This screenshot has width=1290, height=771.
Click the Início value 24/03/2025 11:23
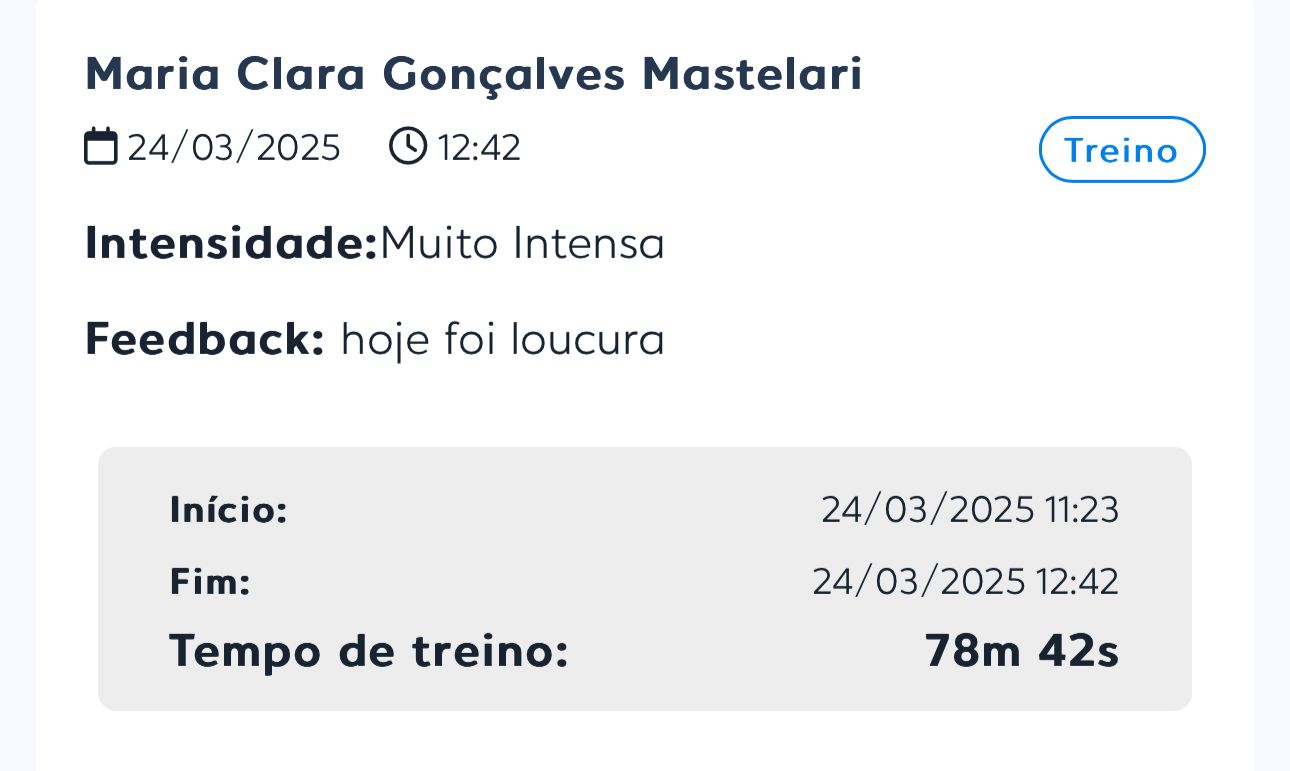[x=969, y=510]
